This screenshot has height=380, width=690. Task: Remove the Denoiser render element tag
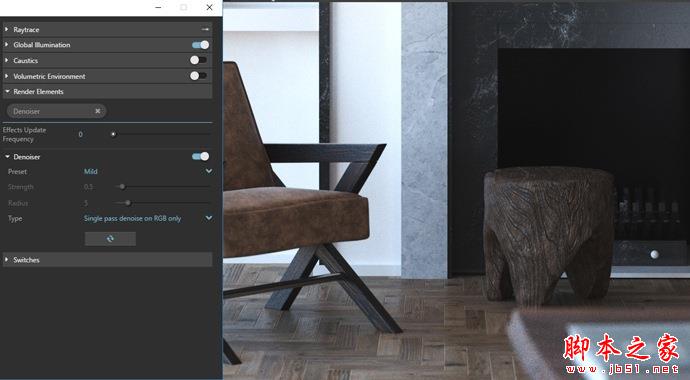98,111
